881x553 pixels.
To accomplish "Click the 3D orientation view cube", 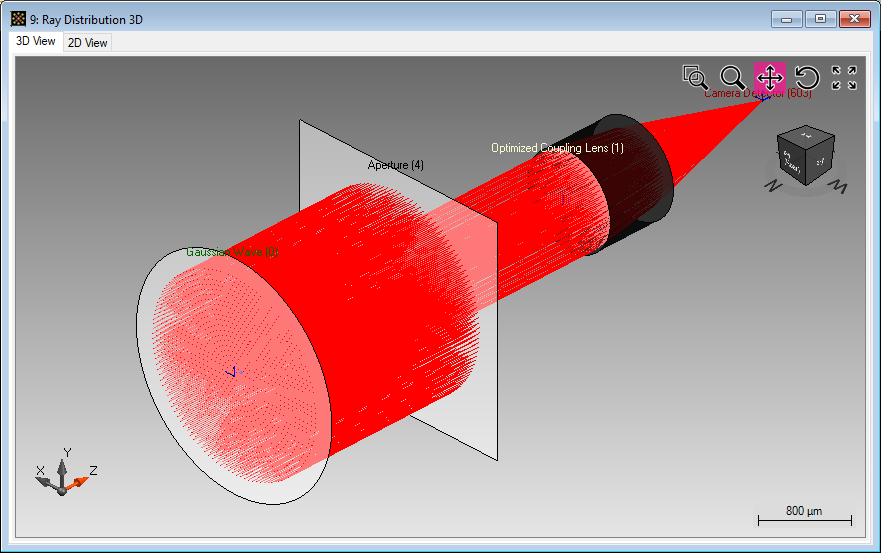I will (805, 156).
